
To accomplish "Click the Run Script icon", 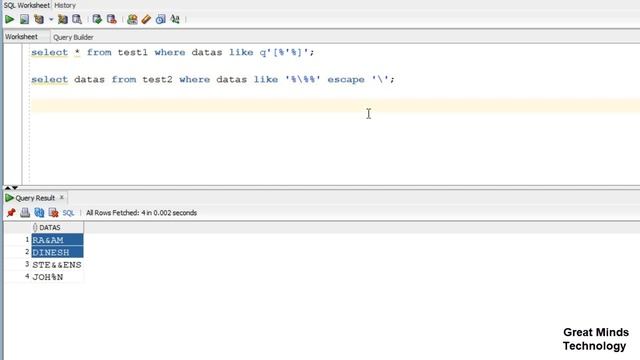I will (24, 19).
